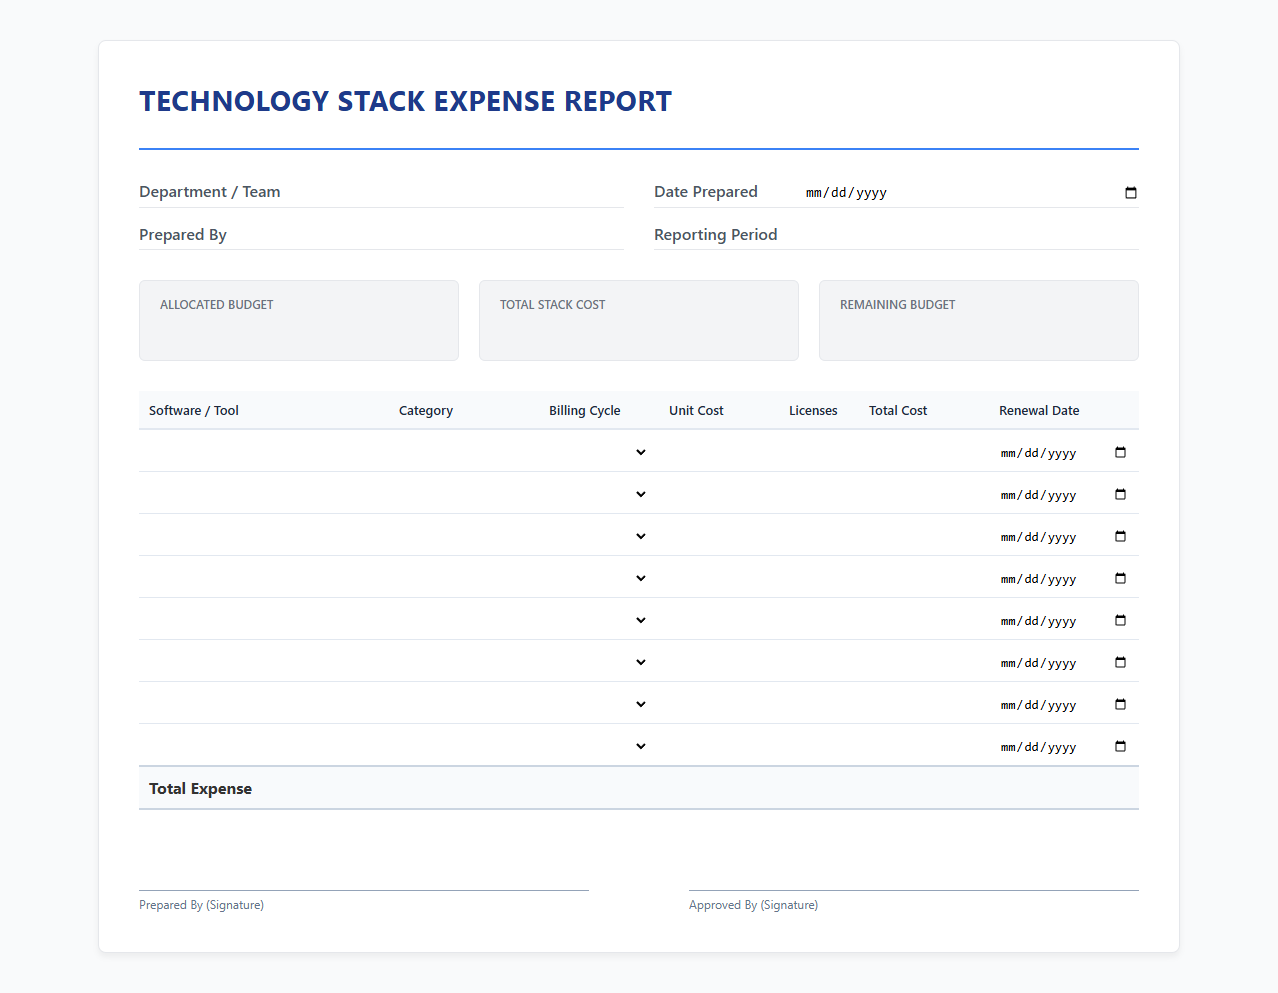Select the Software / Tool column header

click(x=194, y=410)
